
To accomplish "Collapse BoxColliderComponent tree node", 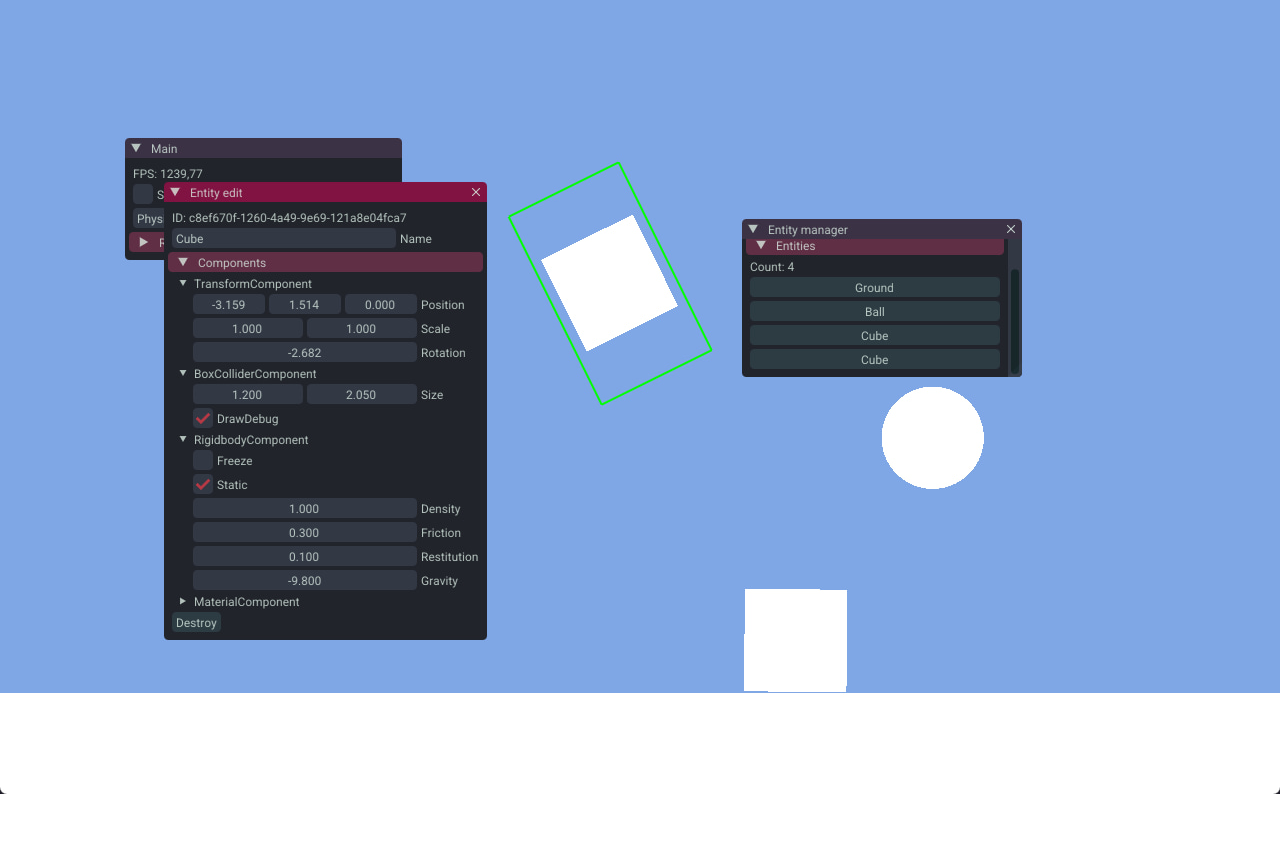I will point(183,373).
